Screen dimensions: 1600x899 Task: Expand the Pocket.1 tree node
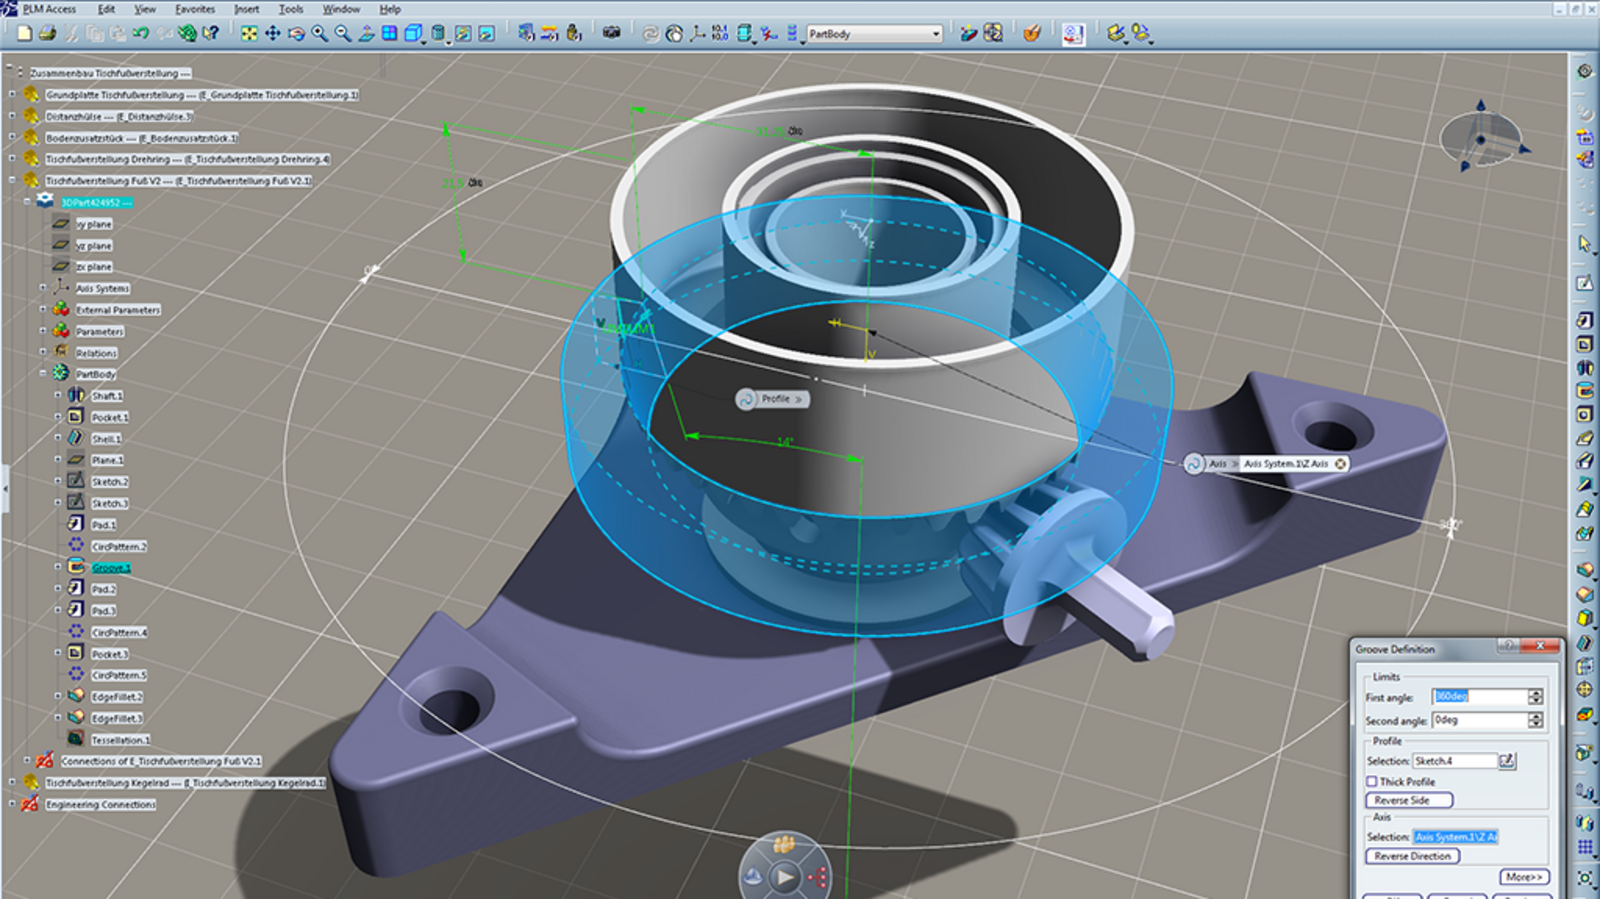point(58,417)
